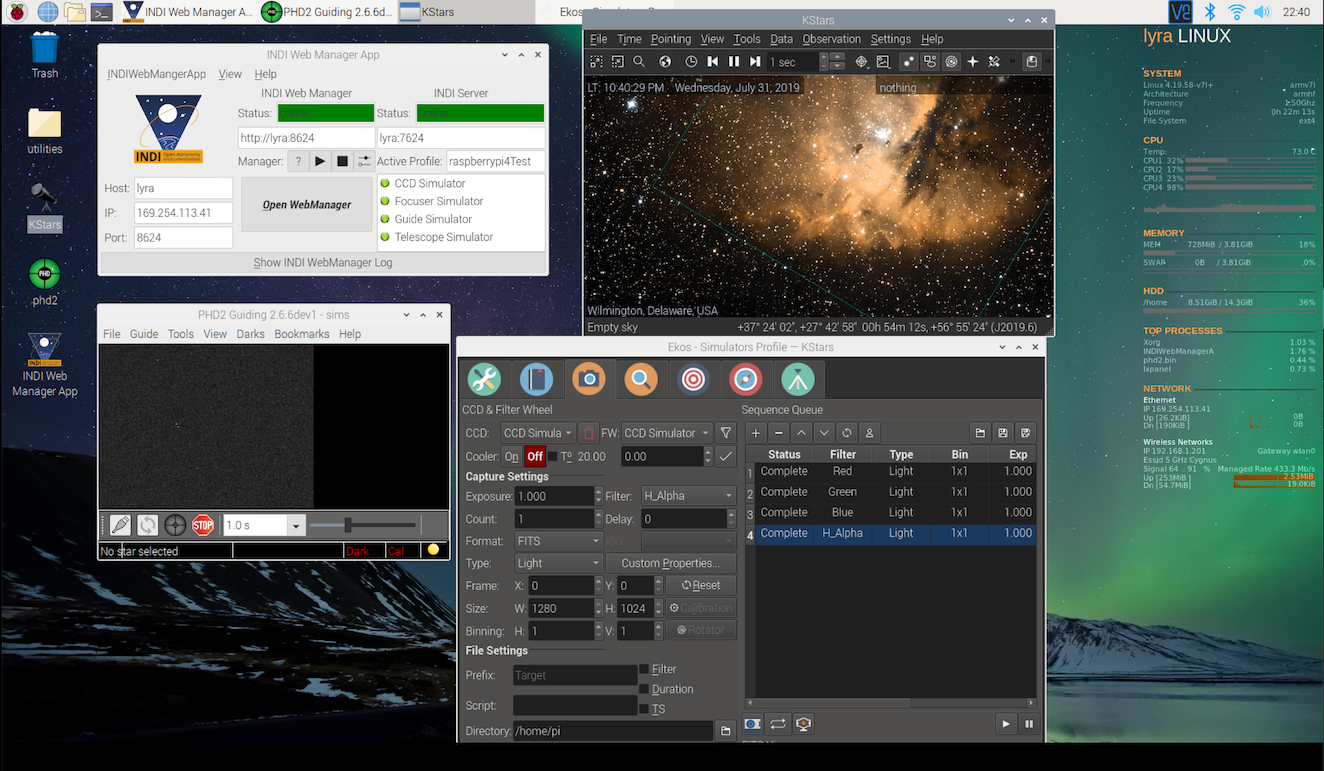Open the Ekos Align target tab
The width and height of the screenshot is (1324, 771).
[693, 379]
